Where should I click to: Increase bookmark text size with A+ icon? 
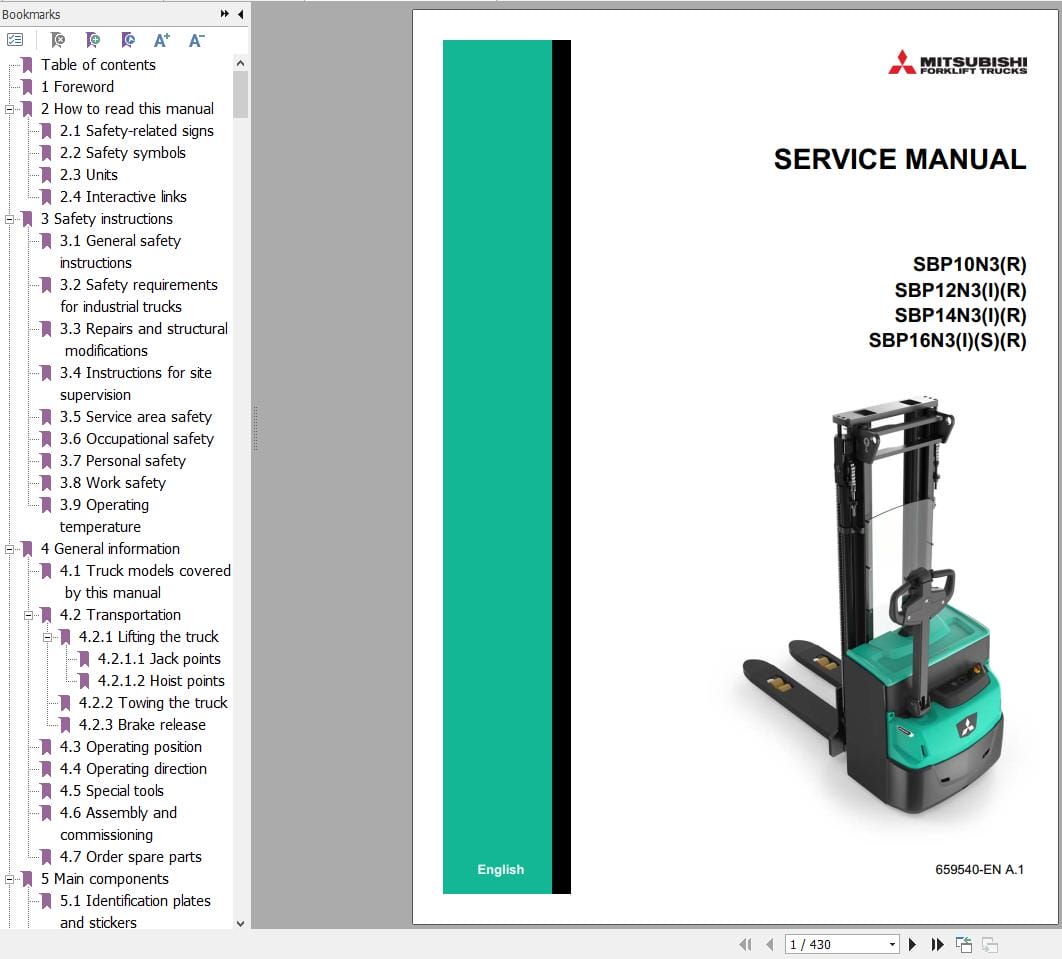[161, 40]
